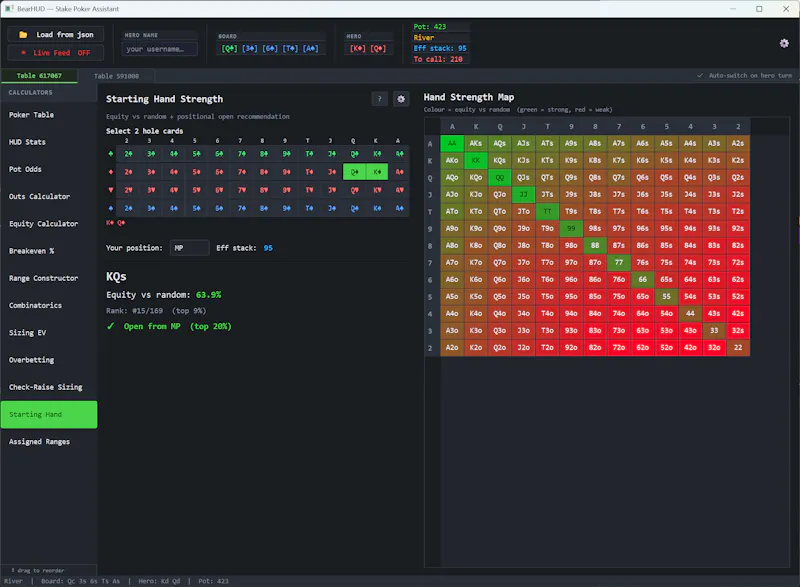This screenshot has width=800, height=587.
Task: Open the Pot Odds calculator
Action: tap(49, 169)
